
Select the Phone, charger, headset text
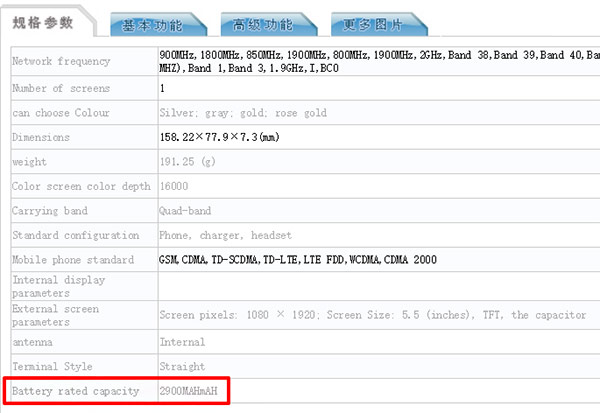(x=225, y=235)
